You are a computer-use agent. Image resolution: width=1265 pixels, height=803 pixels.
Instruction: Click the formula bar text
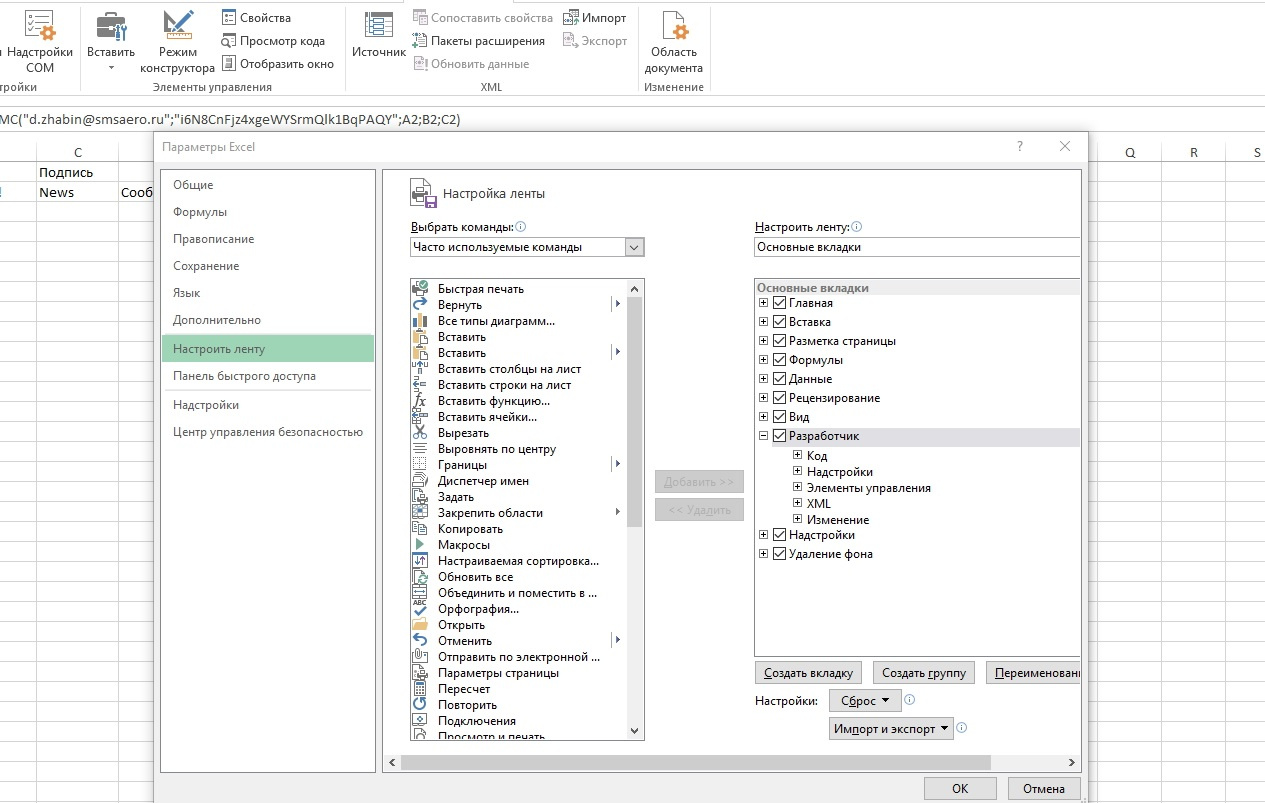click(230, 119)
